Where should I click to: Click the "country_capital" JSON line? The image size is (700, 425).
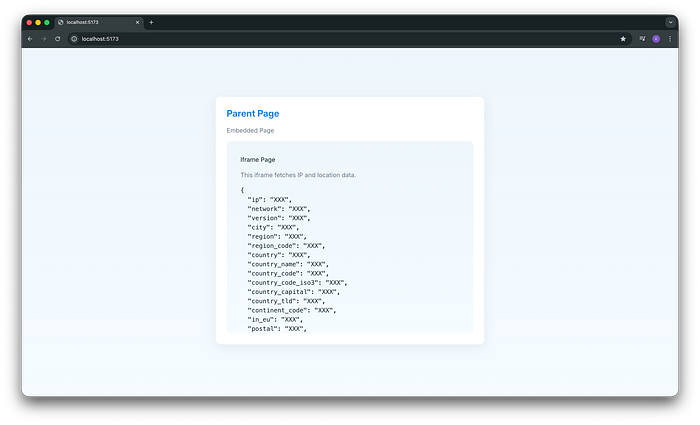pos(294,292)
